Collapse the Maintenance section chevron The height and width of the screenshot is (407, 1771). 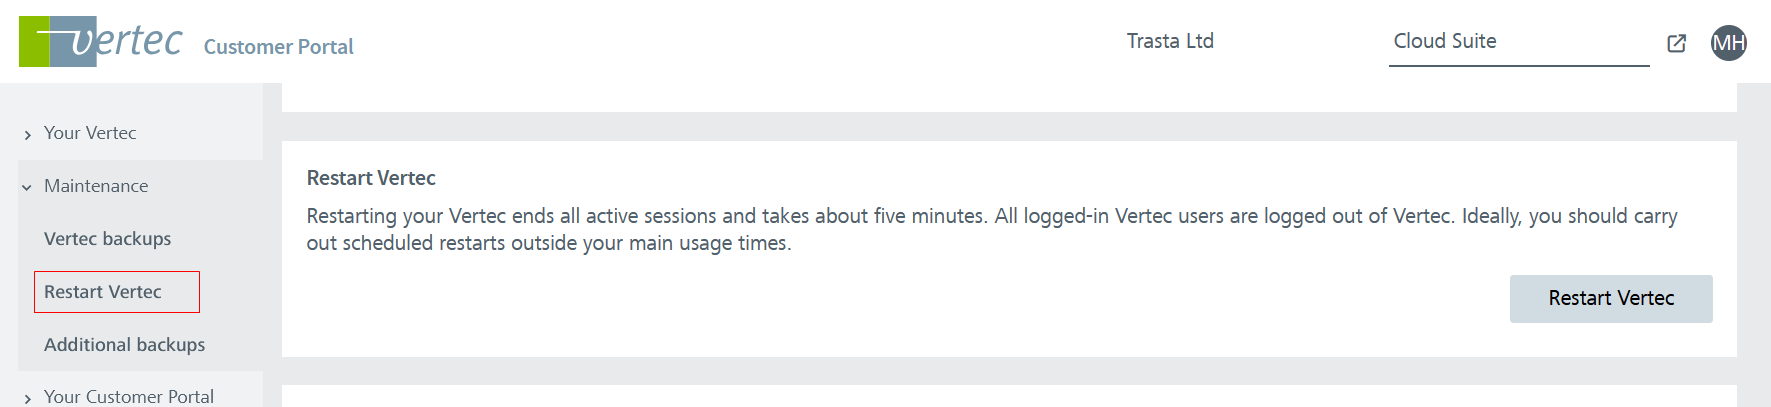(x=27, y=187)
